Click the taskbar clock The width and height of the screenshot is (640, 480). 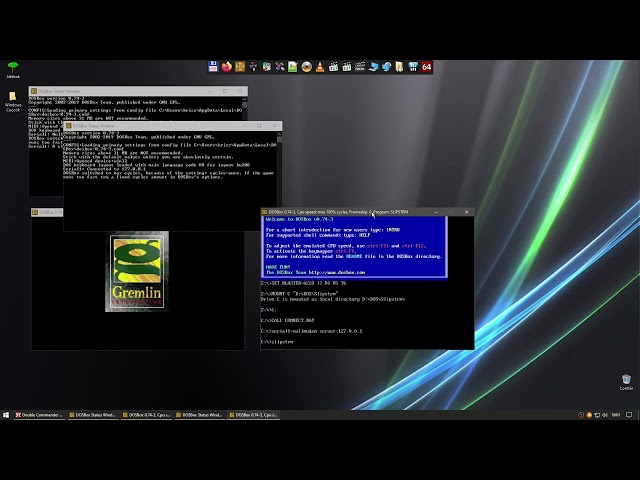616,415
